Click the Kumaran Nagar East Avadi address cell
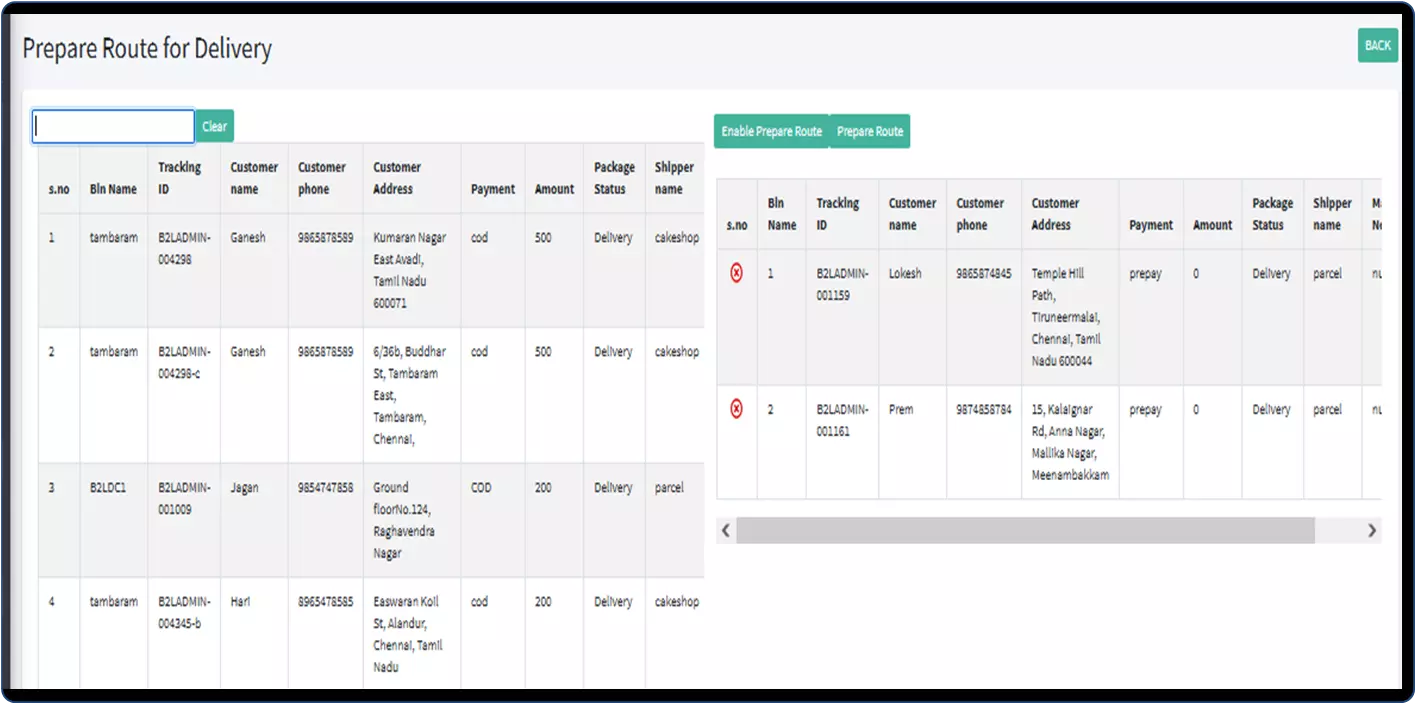Screen dimensions: 1416x704 click(x=410, y=270)
